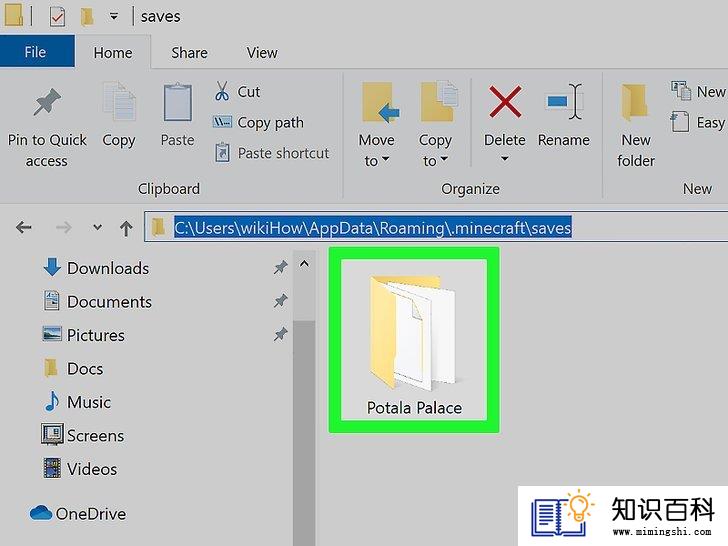Image resolution: width=728 pixels, height=546 pixels.
Task: Click Paste shortcut in ribbon
Action: coord(272,153)
